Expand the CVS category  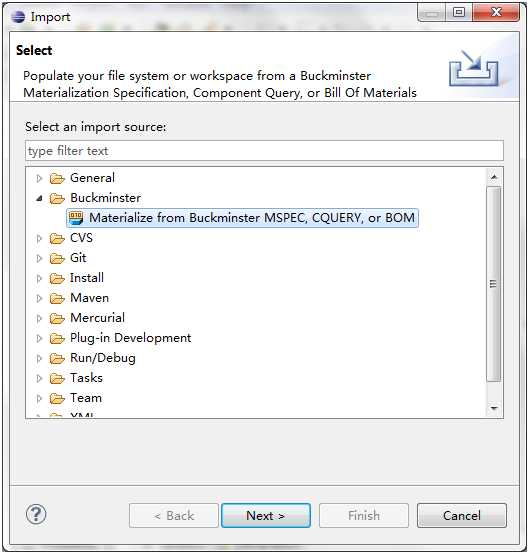coord(39,238)
